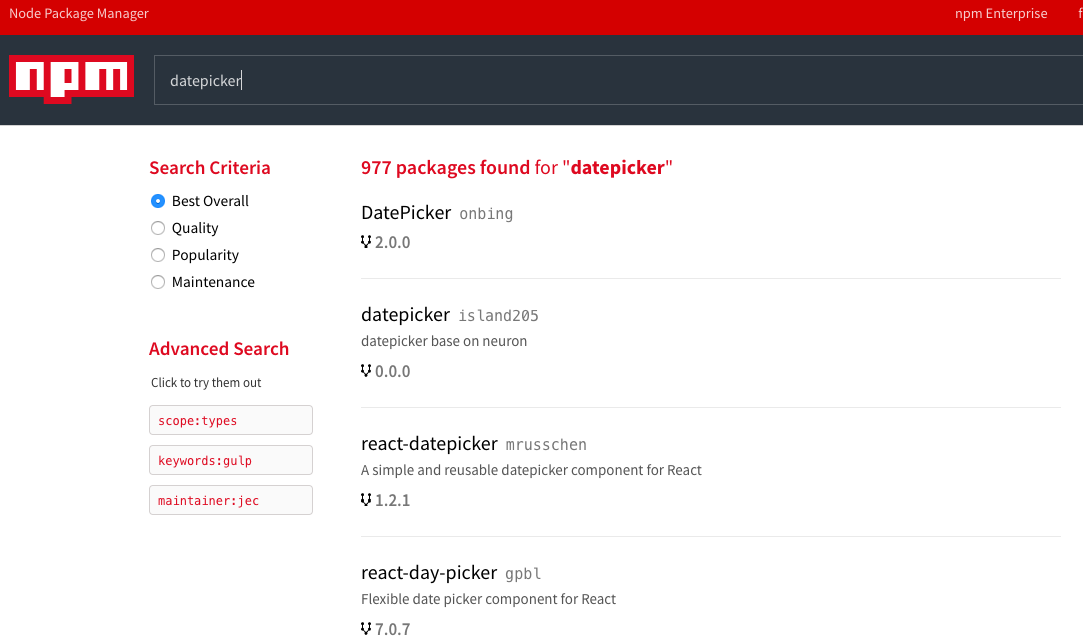The height and width of the screenshot is (638, 1083).
Task: Open the react-day-picker package
Action: 429,573
